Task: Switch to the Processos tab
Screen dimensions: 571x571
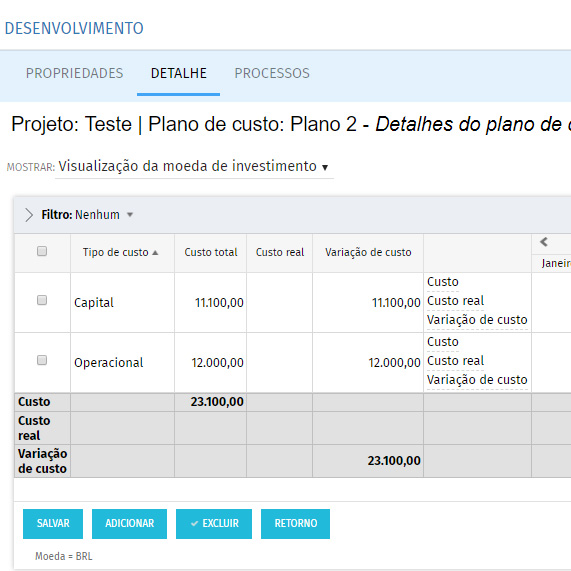Action: 272,73
